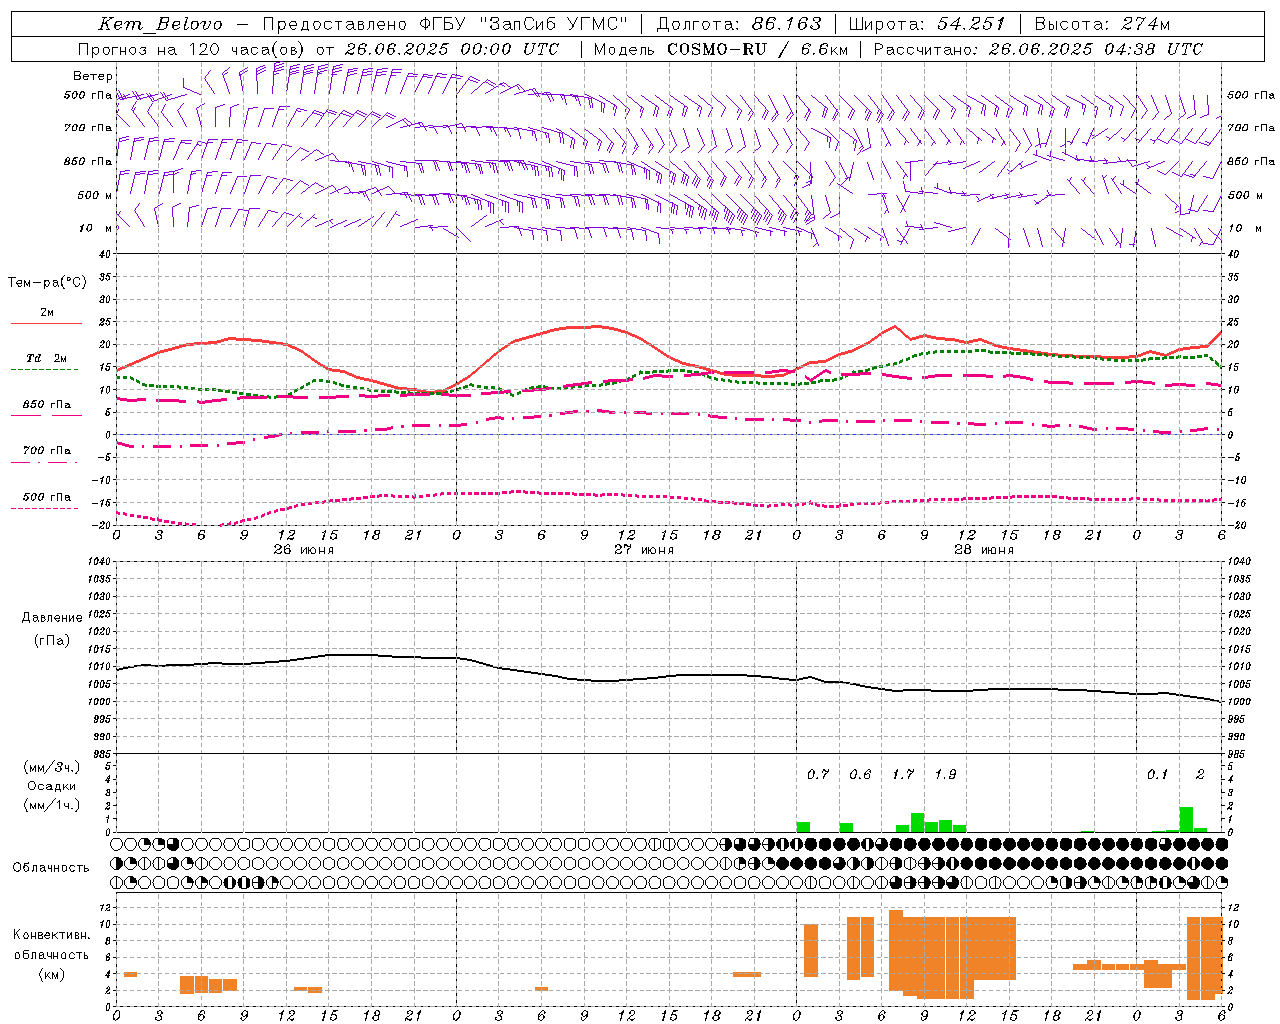This screenshot has width=1280, height=1024.
Task: Select the Широта: 54.251 header value
Action: point(927,24)
